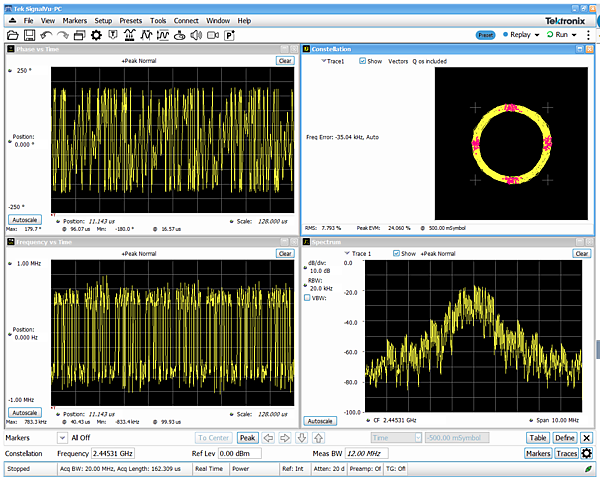Open the Presets menu
Screen dimensions: 600x481
(130, 20)
